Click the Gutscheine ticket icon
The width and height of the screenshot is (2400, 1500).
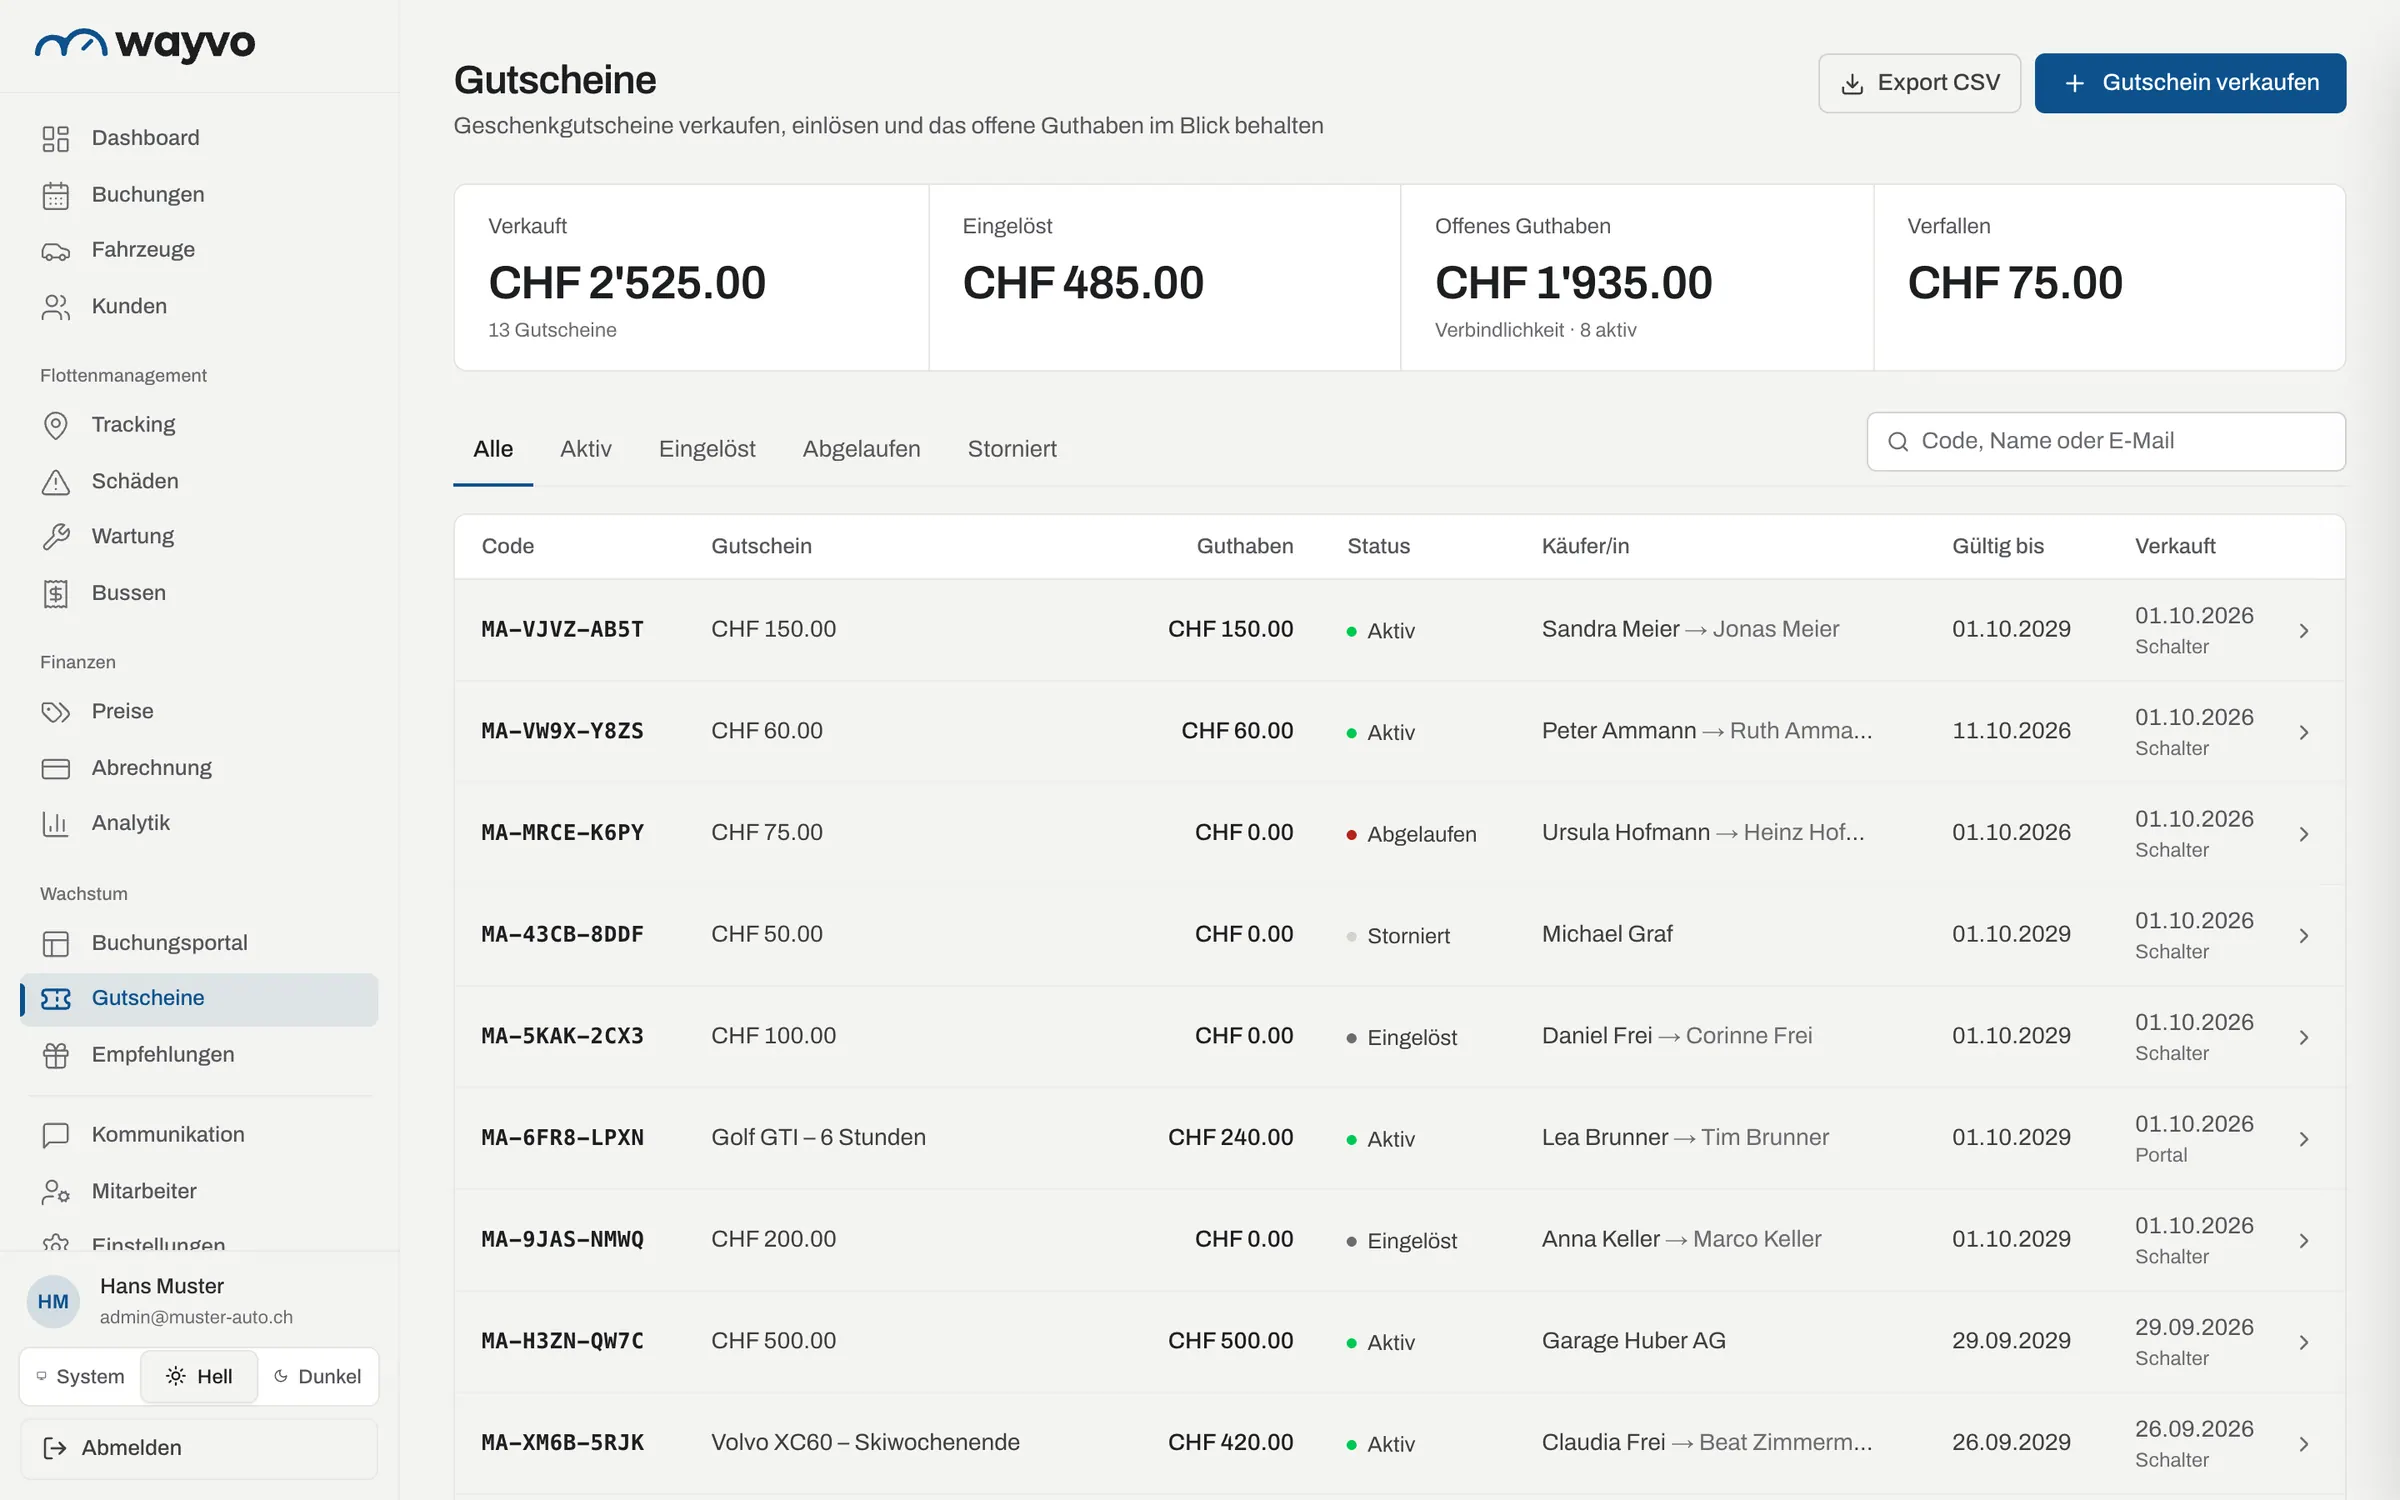[56, 999]
